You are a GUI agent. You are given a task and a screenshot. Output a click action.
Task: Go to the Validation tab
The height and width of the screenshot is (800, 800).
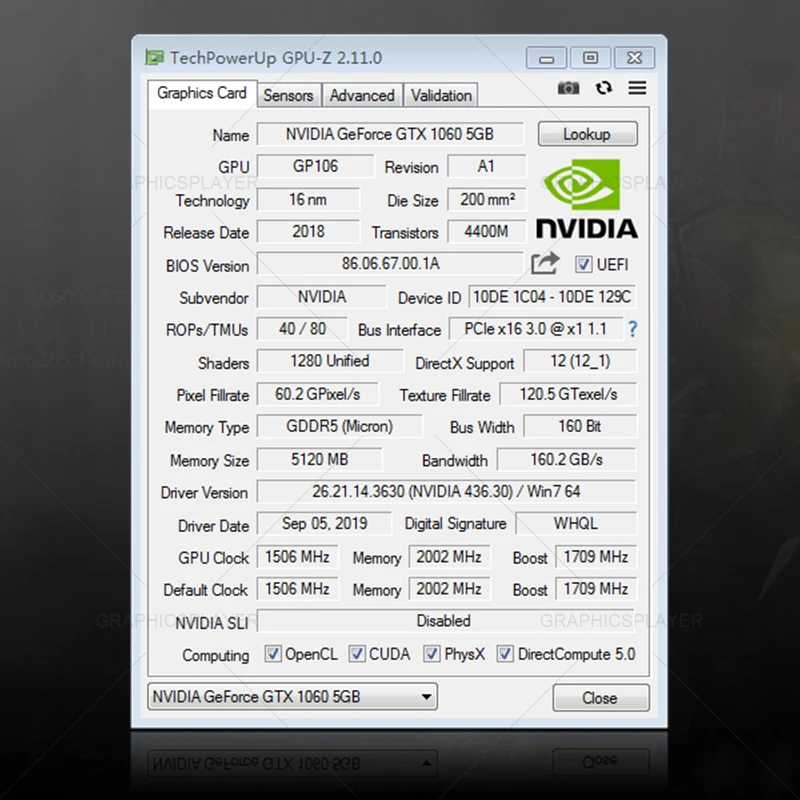441,95
